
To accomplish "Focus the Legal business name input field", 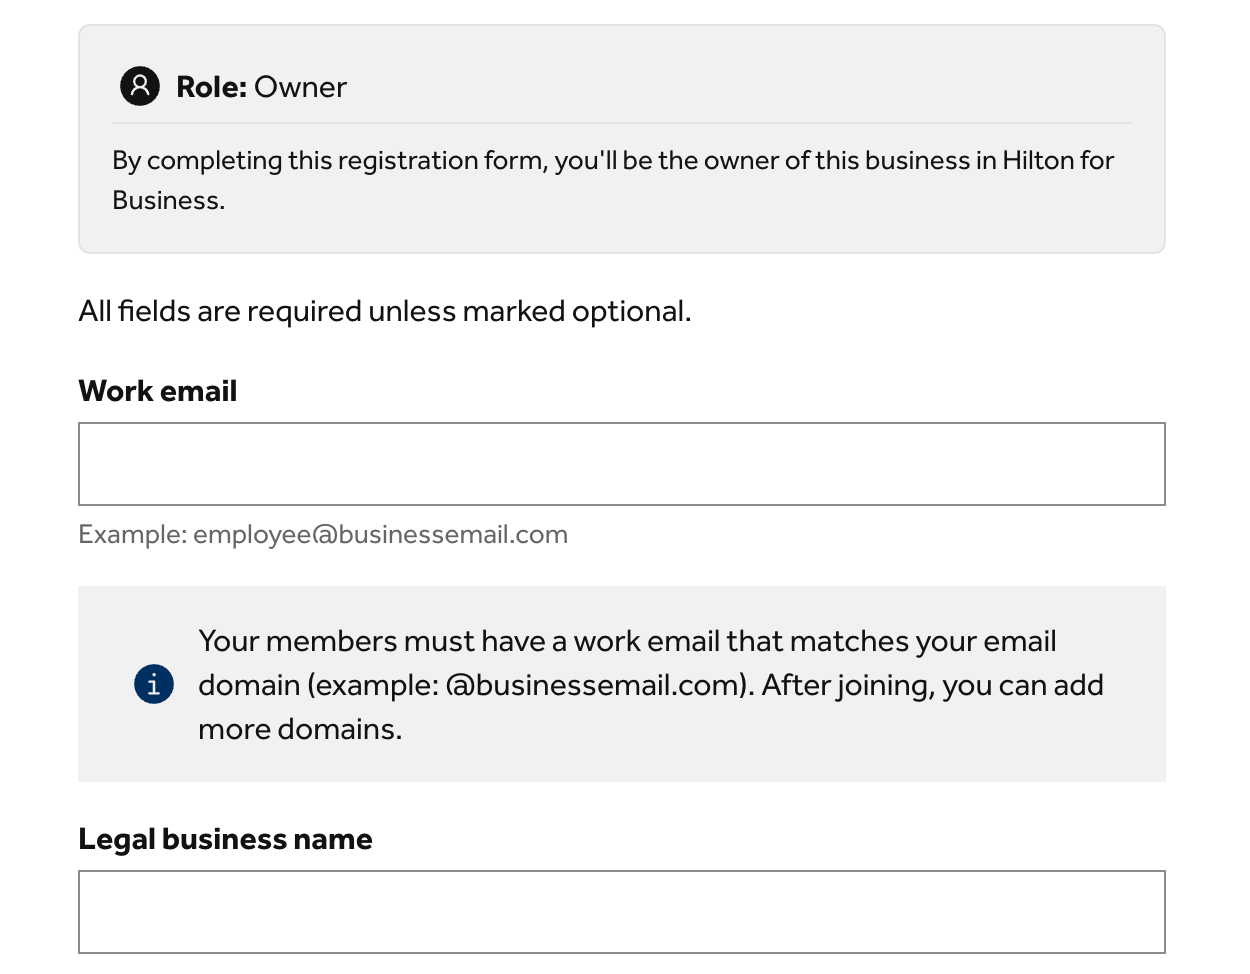I will pos(621,912).
